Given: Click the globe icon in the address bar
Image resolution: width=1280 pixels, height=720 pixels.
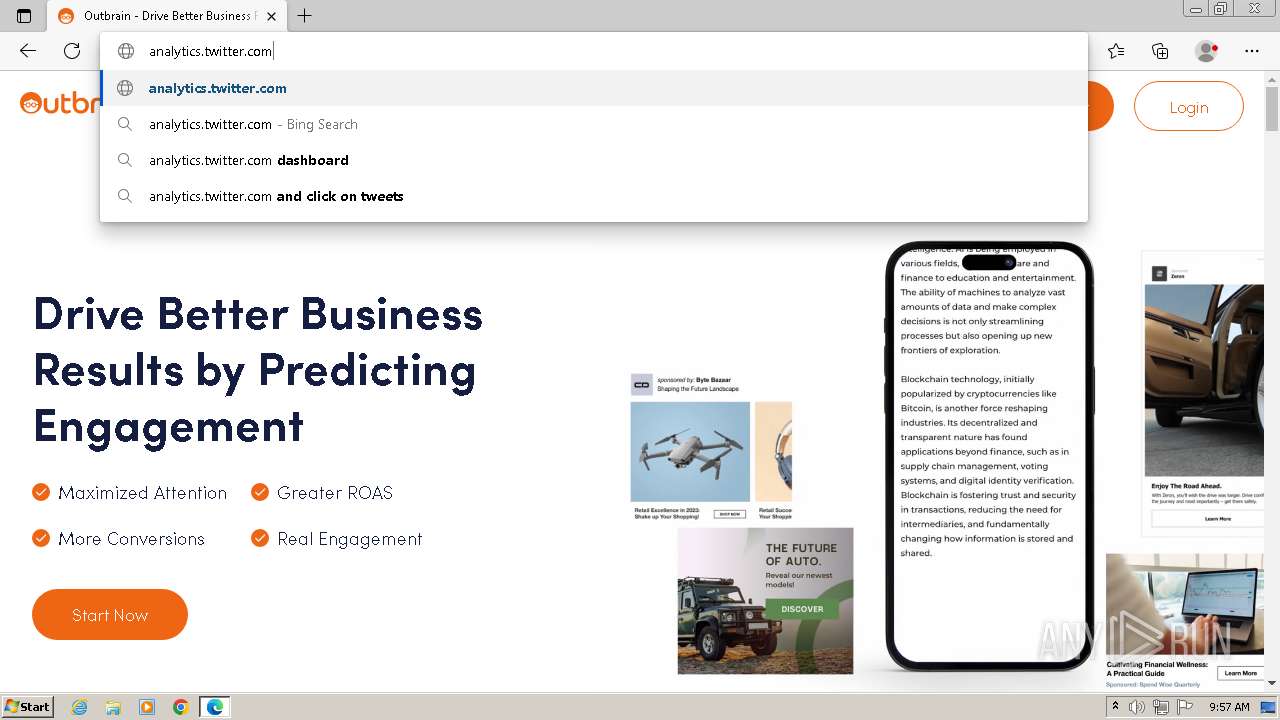Looking at the screenshot, I should (126, 51).
